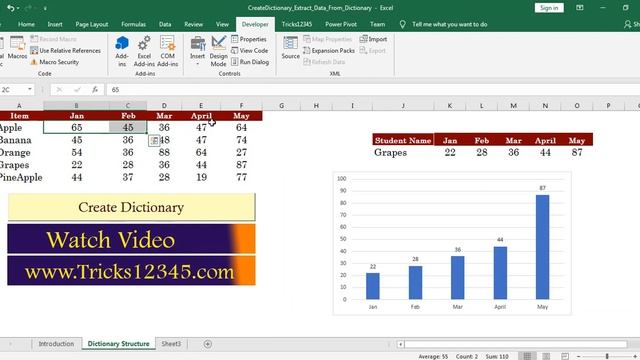
Task: Open the Team tab
Action: pos(378,24)
